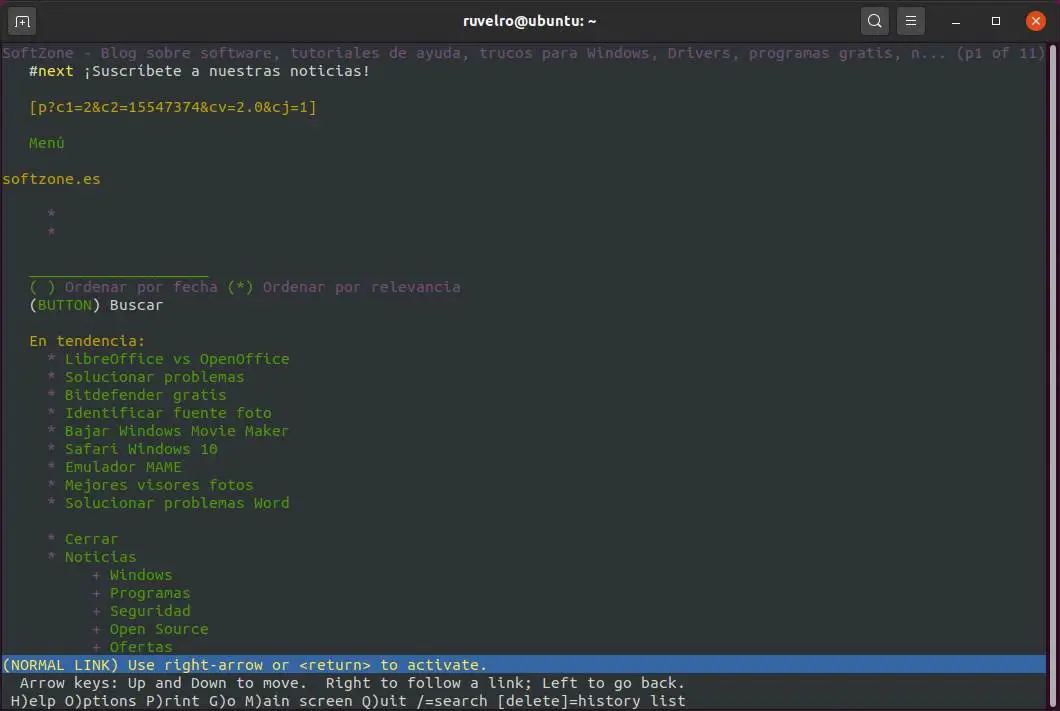This screenshot has width=1060, height=711.
Task: Click 'En tendencia:' heading text
Action: [87, 341]
